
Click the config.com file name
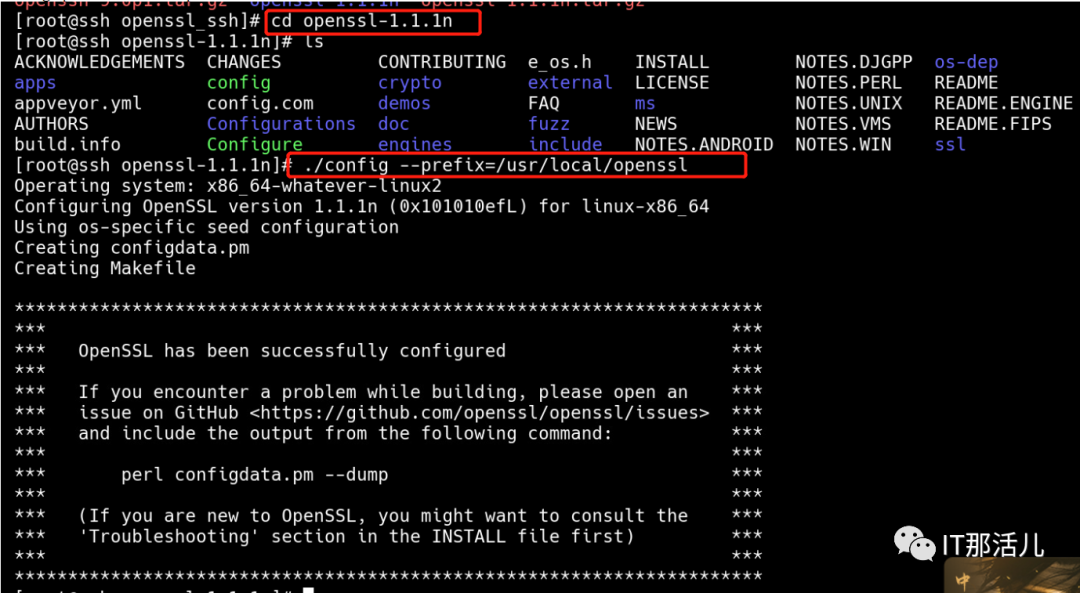tap(260, 104)
